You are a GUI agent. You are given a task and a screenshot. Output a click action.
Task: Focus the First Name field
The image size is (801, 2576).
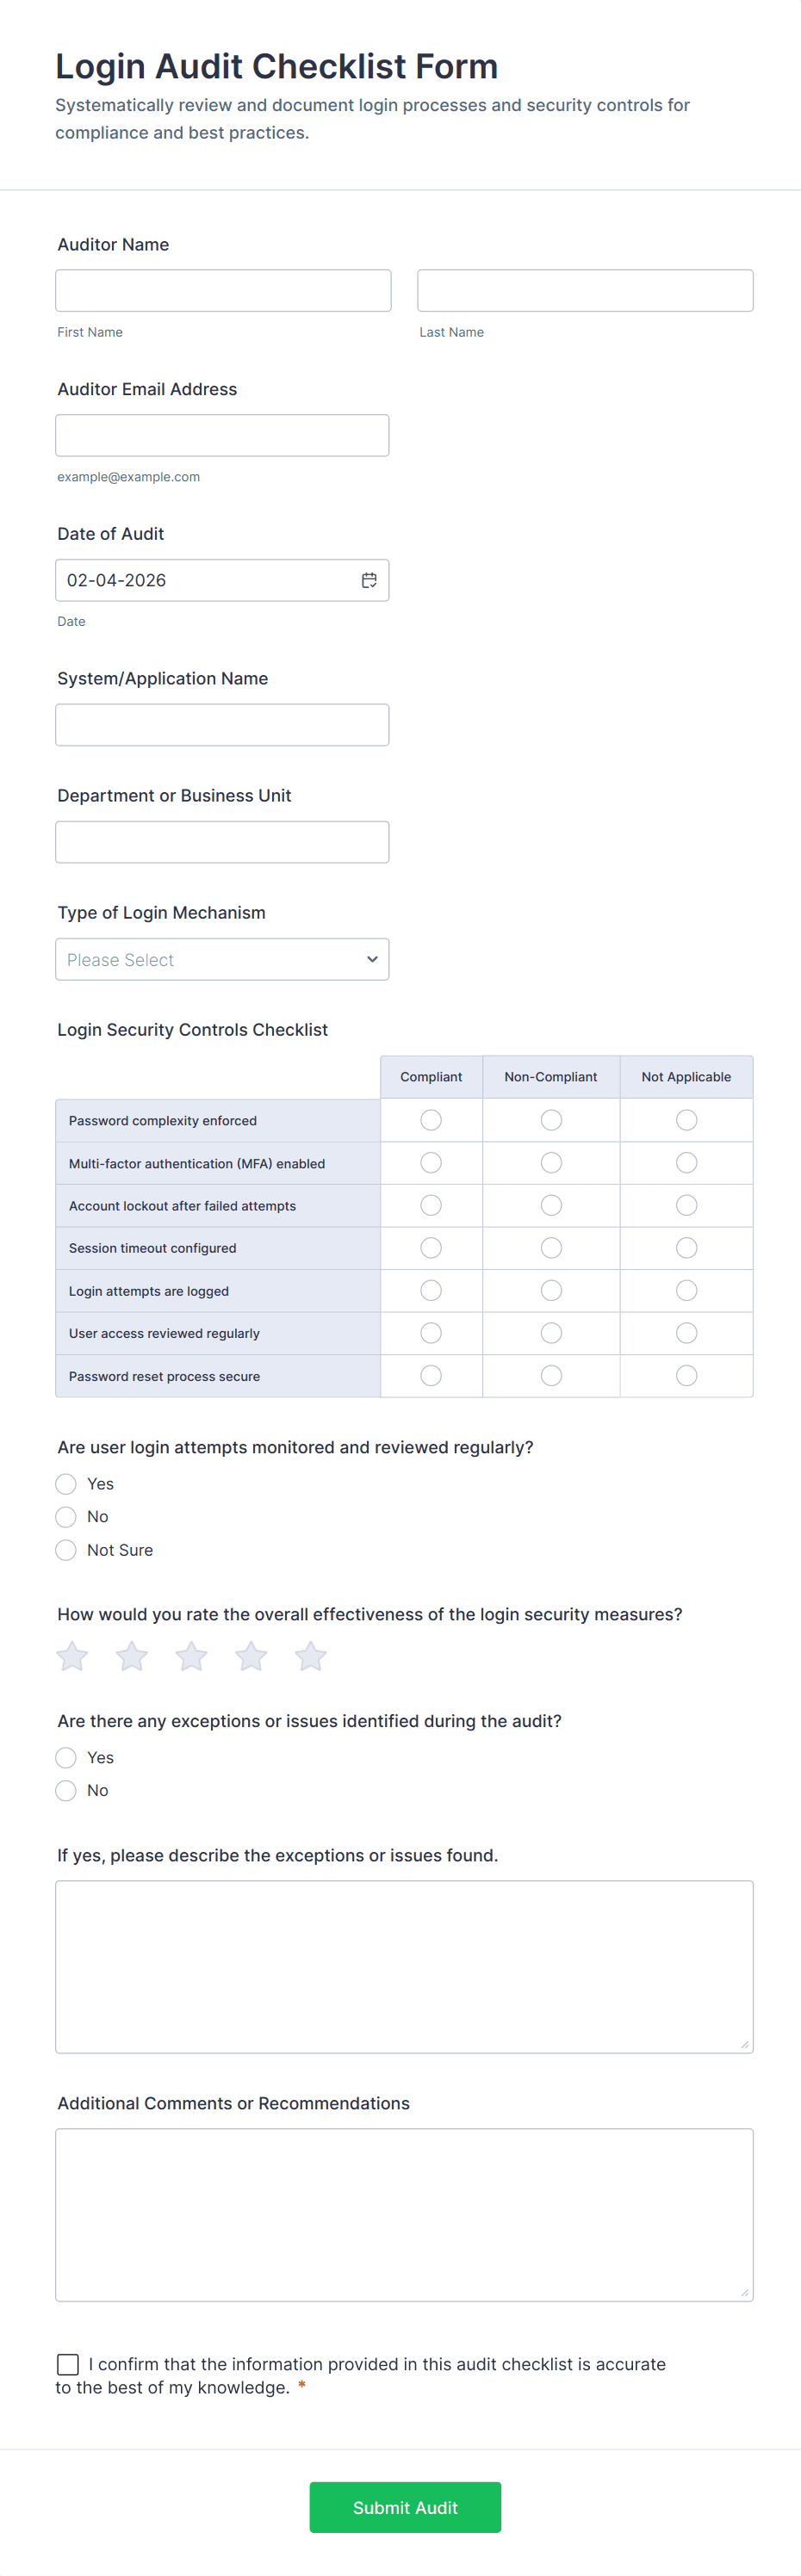click(223, 290)
